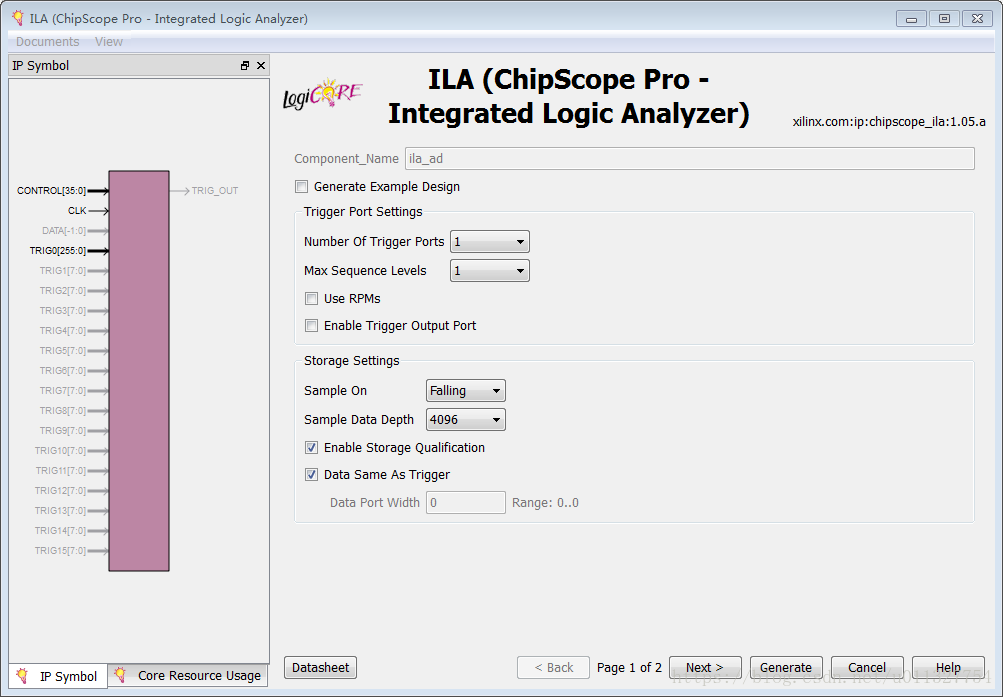1003x697 pixels.
Task: Open the View menu
Action: [x=109, y=42]
